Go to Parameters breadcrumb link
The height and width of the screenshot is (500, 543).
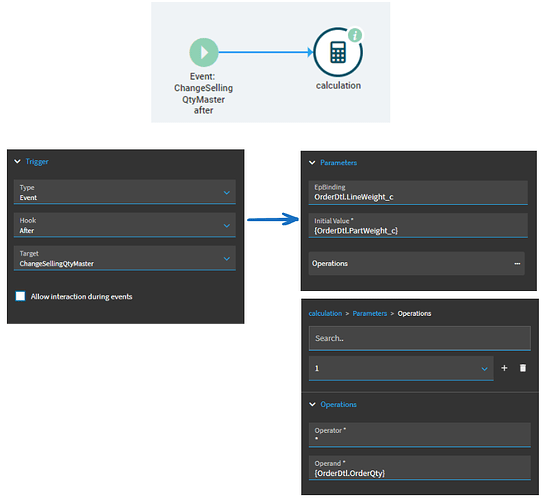point(370,313)
